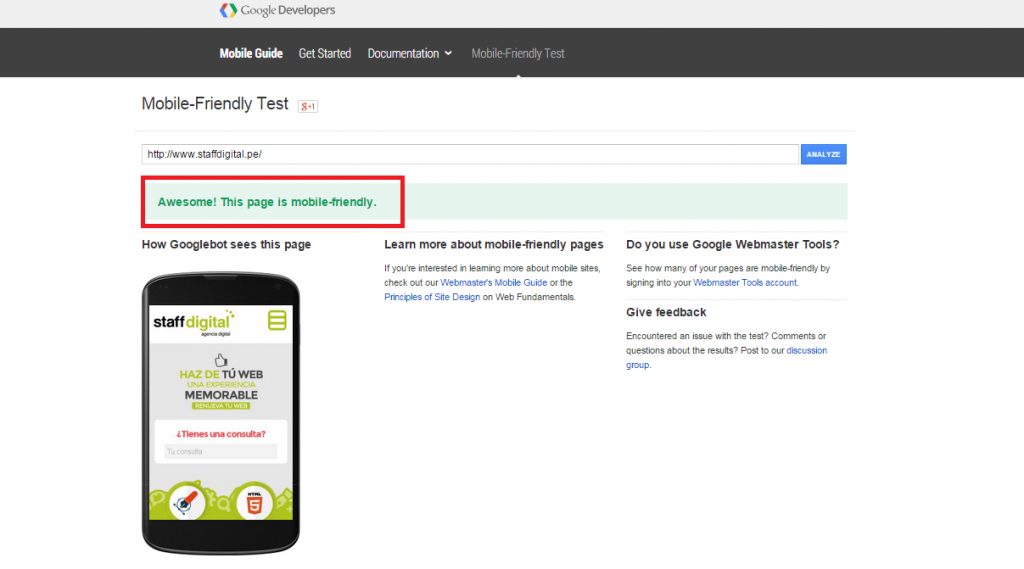Viewport: 1024px width, 569px height.
Task: Open Principles of Site Design link
Action: point(432,297)
